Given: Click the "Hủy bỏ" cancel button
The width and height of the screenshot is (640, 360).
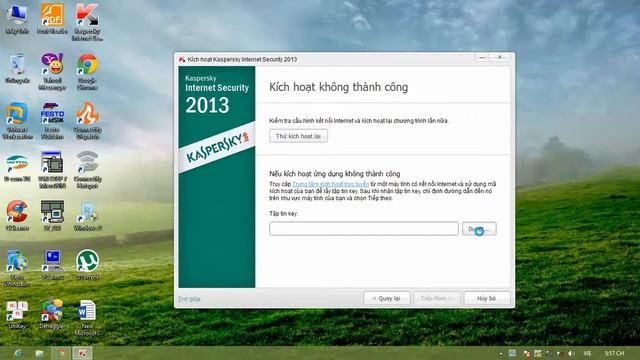Looking at the screenshot, I should (487, 298).
